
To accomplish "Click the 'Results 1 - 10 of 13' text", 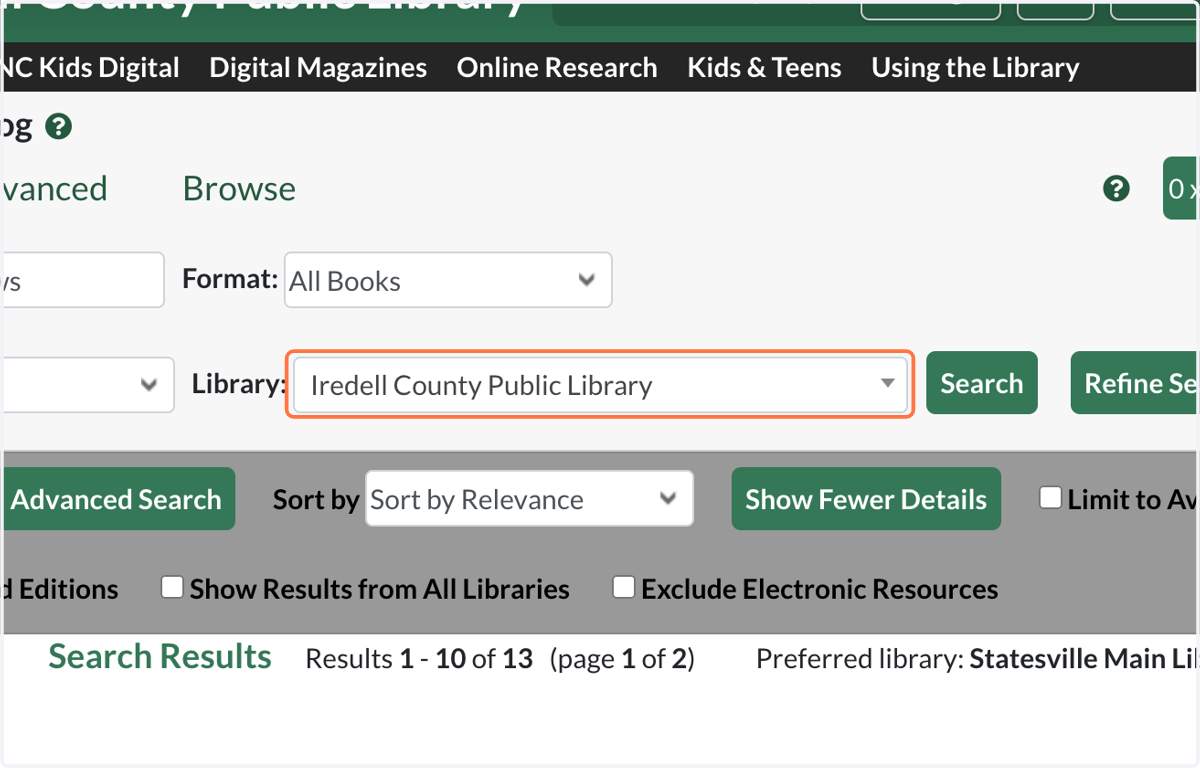I will coord(419,659).
